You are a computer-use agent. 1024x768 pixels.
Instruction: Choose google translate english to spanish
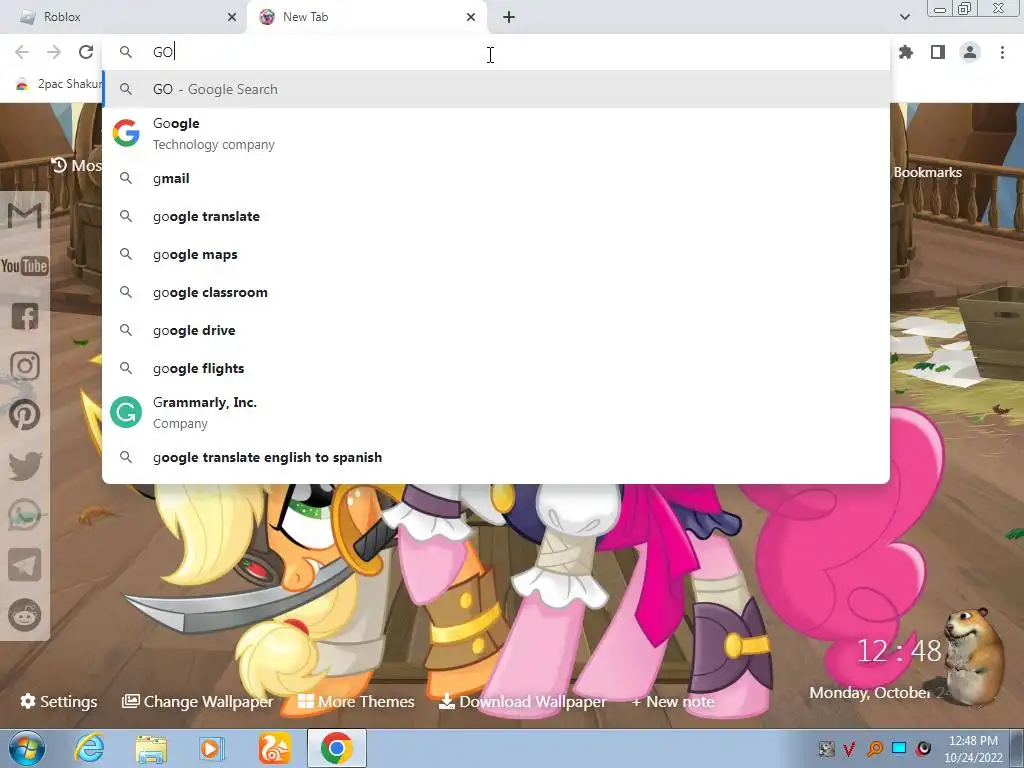pos(496,457)
